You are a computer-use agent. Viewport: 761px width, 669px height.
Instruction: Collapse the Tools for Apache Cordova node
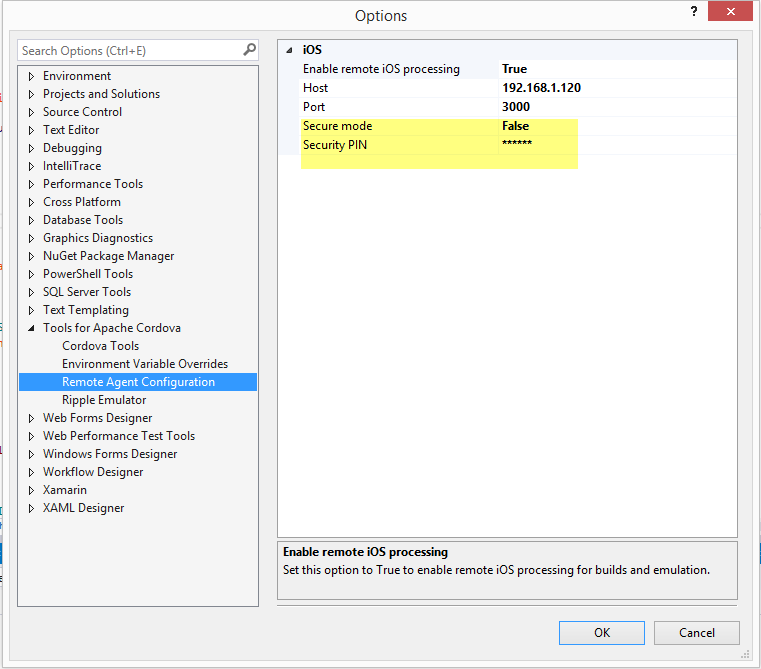coord(31,329)
